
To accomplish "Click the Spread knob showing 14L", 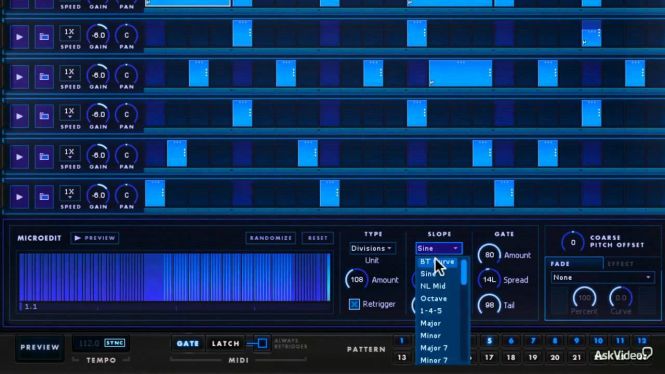I will pyautogui.click(x=489, y=279).
